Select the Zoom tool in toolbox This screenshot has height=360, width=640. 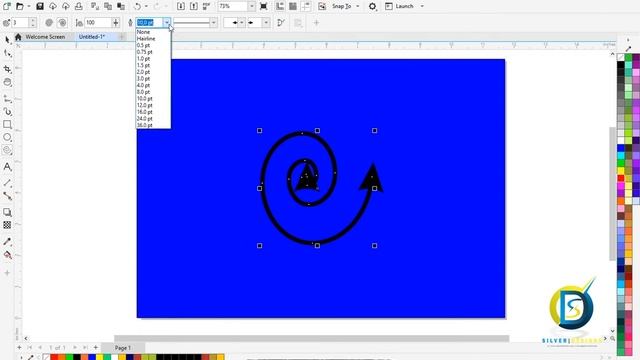tap(7, 82)
